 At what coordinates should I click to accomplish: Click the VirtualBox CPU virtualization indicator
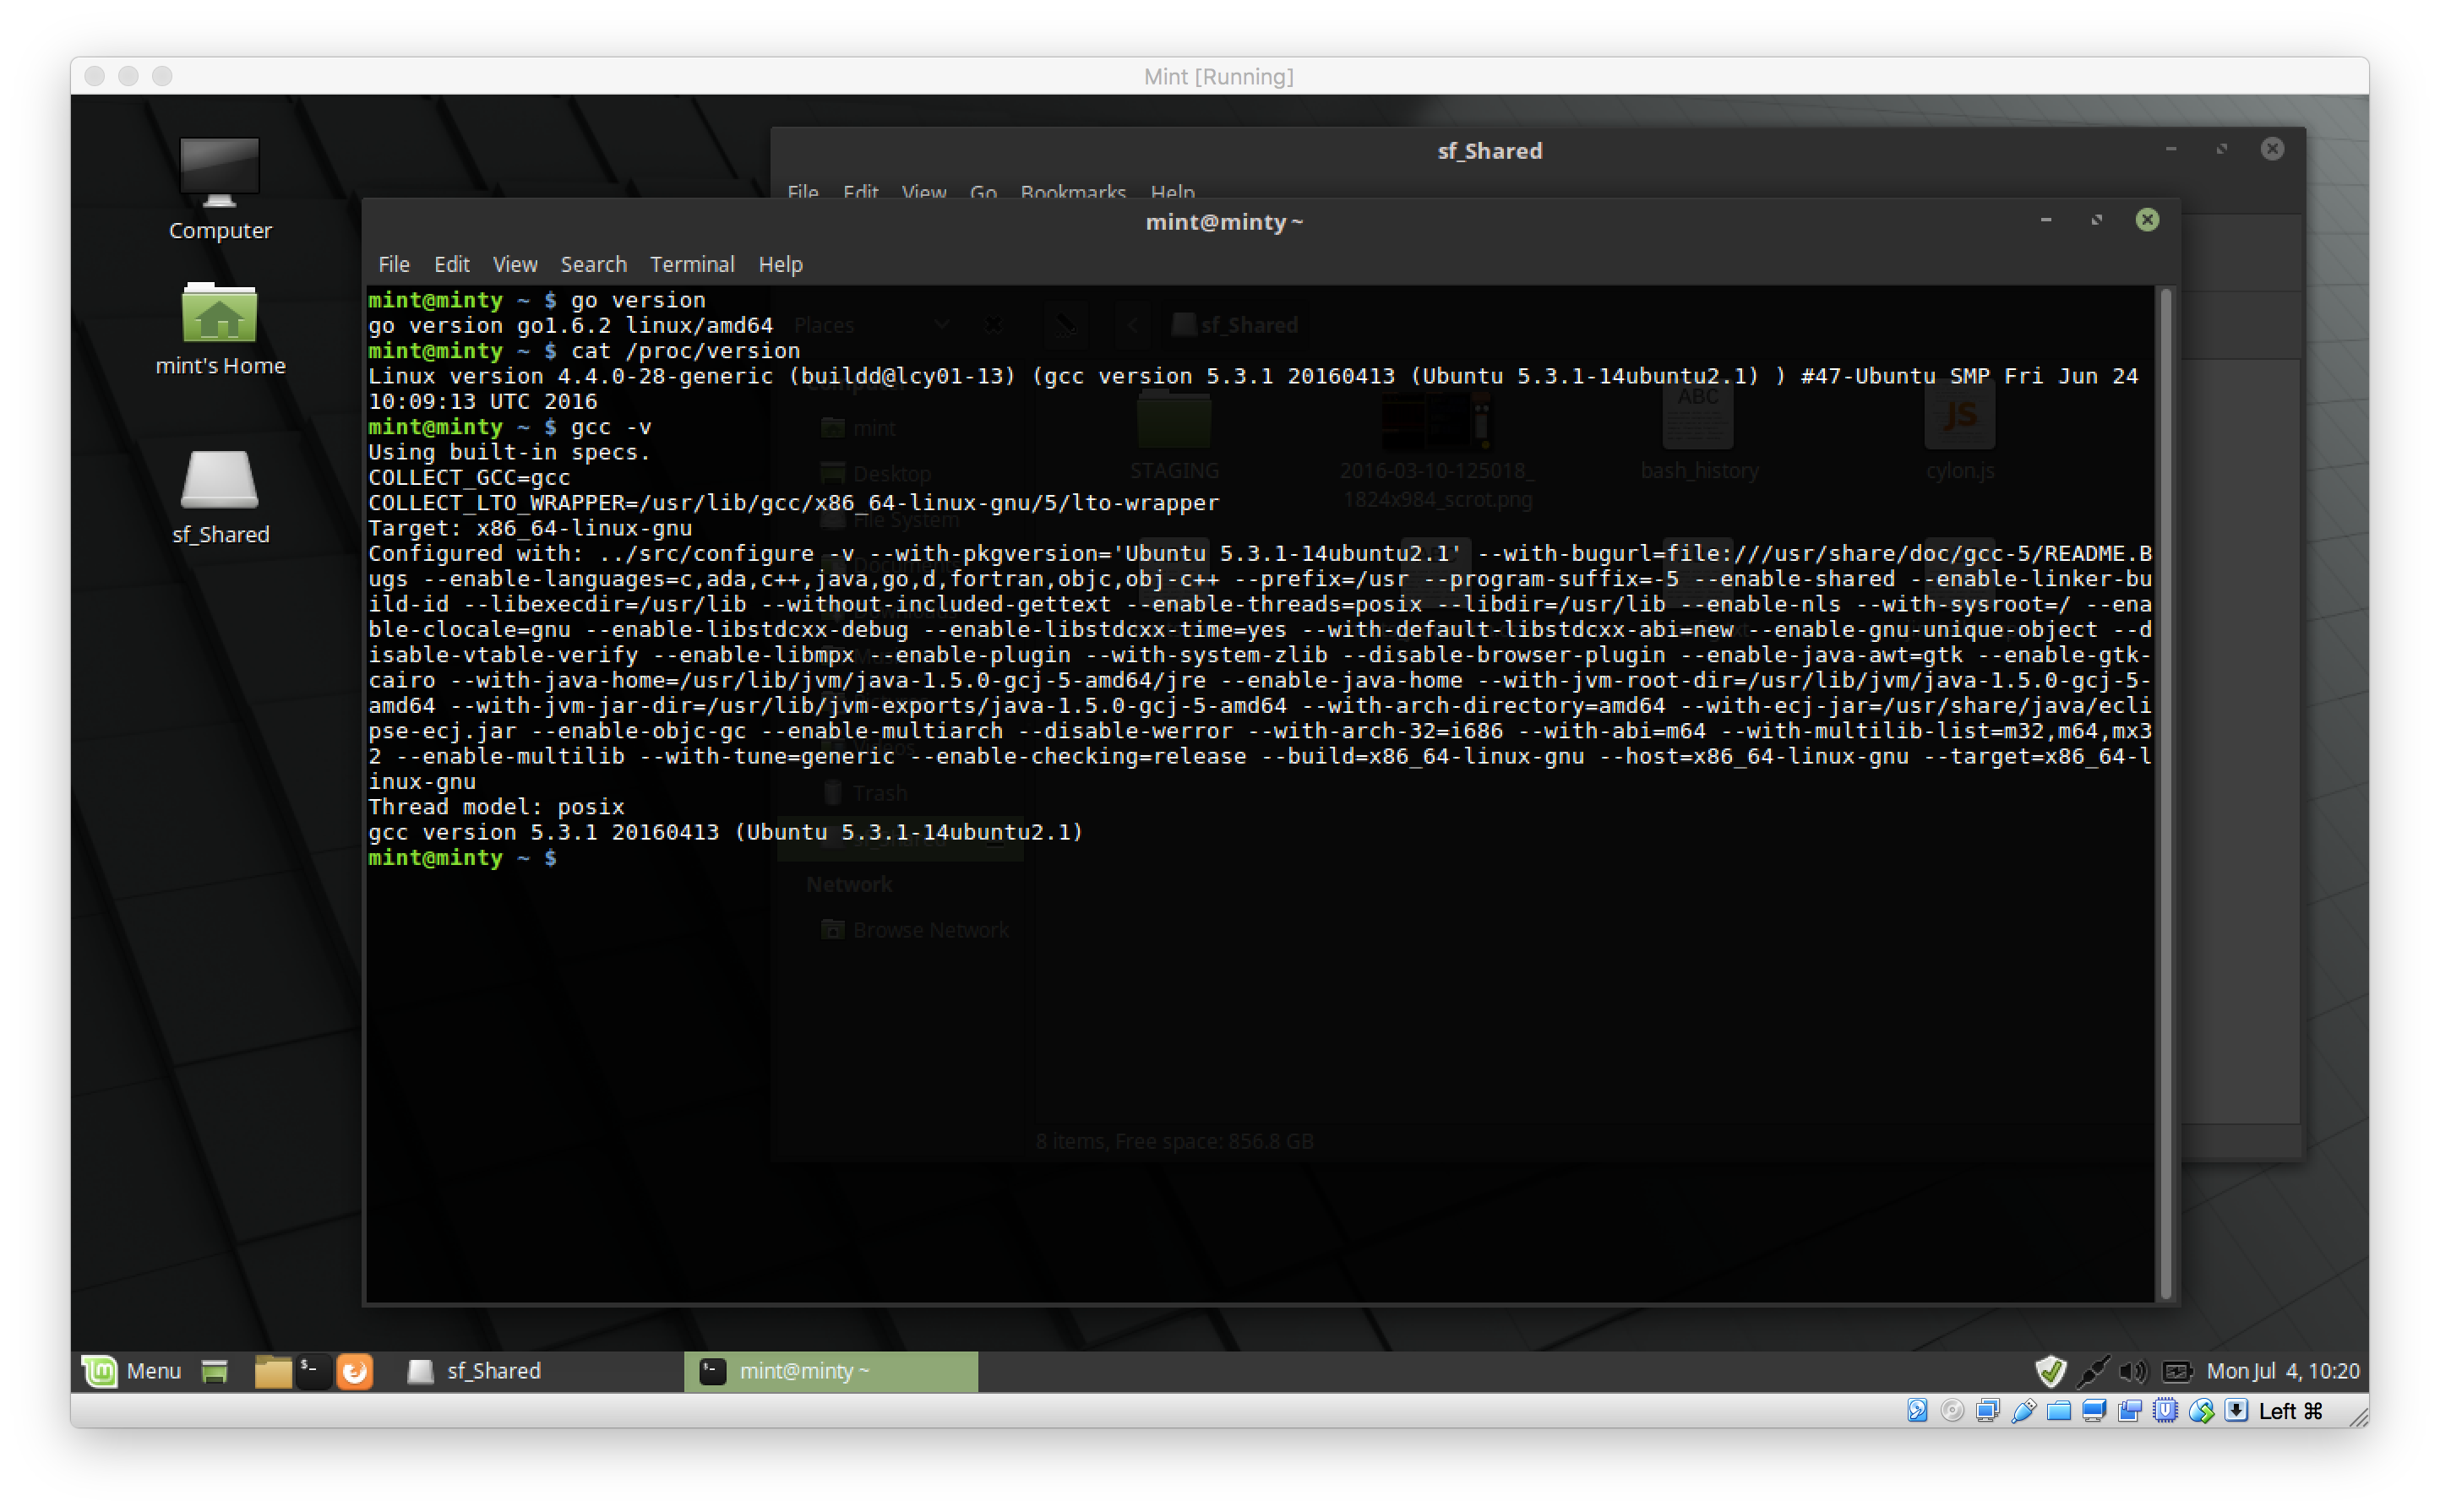[x=2165, y=1411]
